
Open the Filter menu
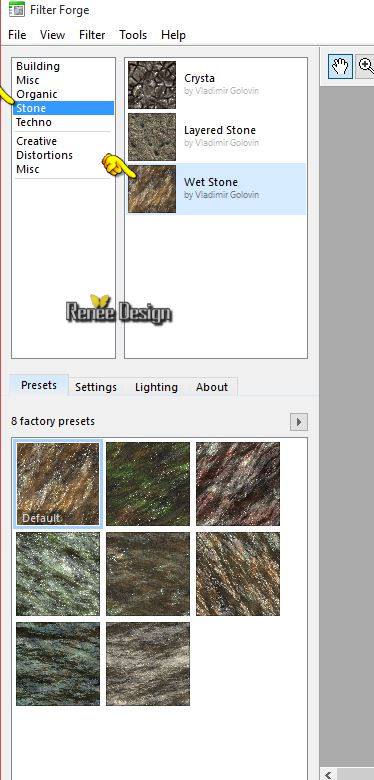[x=92, y=35]
